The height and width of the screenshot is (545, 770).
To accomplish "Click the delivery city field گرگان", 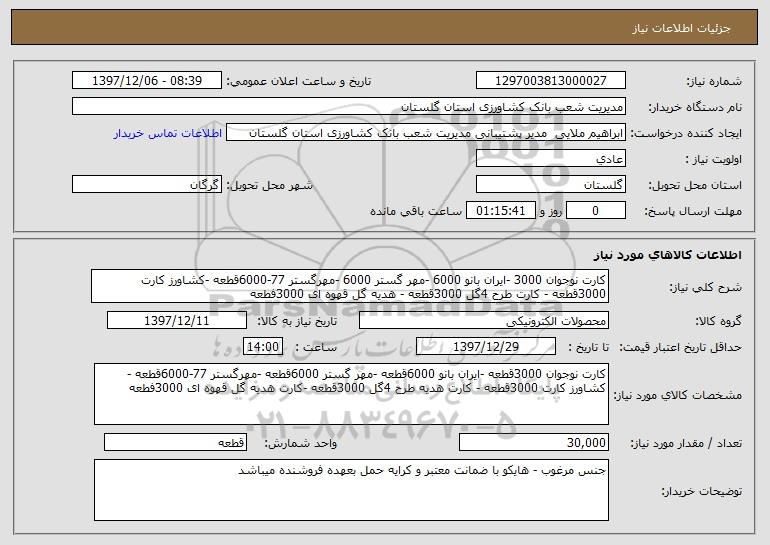I will pyautogui.click(x=147, y=184).
